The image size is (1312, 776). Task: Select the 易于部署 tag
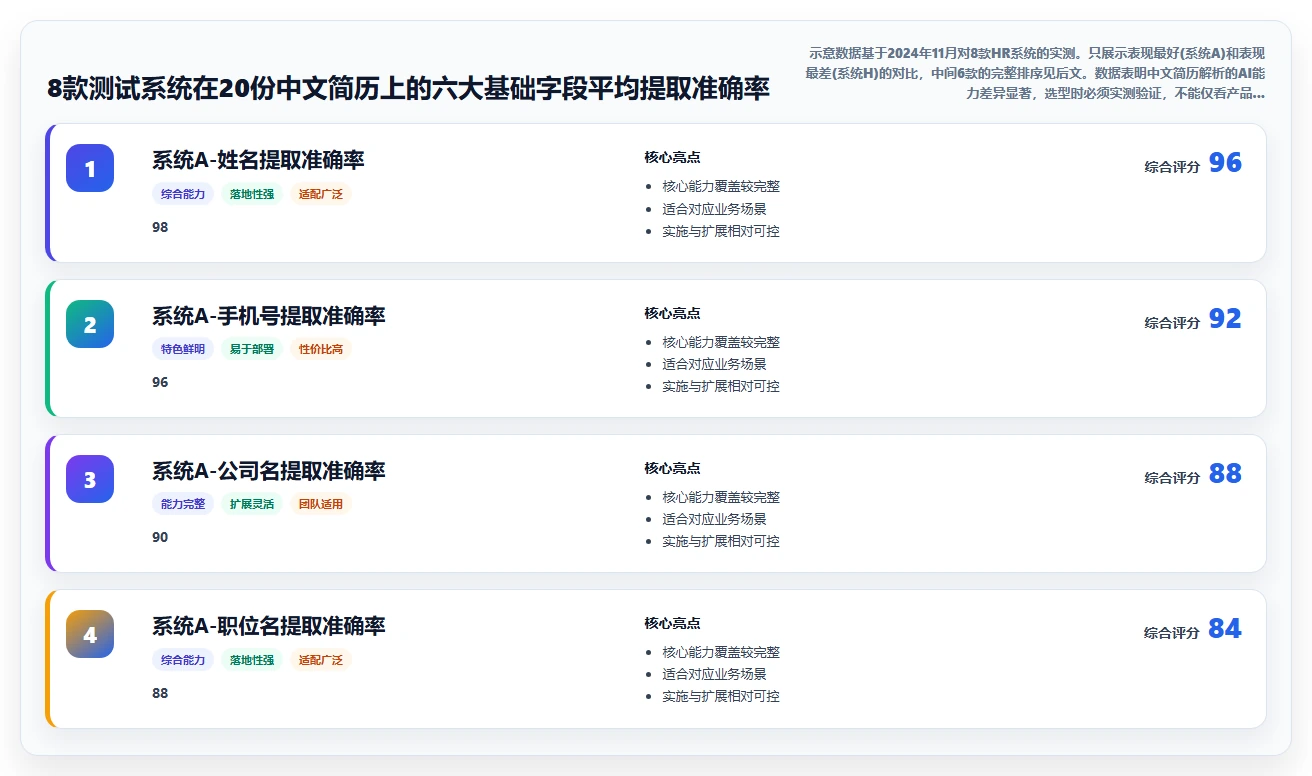pyautogui.click(x=252, y=349)
